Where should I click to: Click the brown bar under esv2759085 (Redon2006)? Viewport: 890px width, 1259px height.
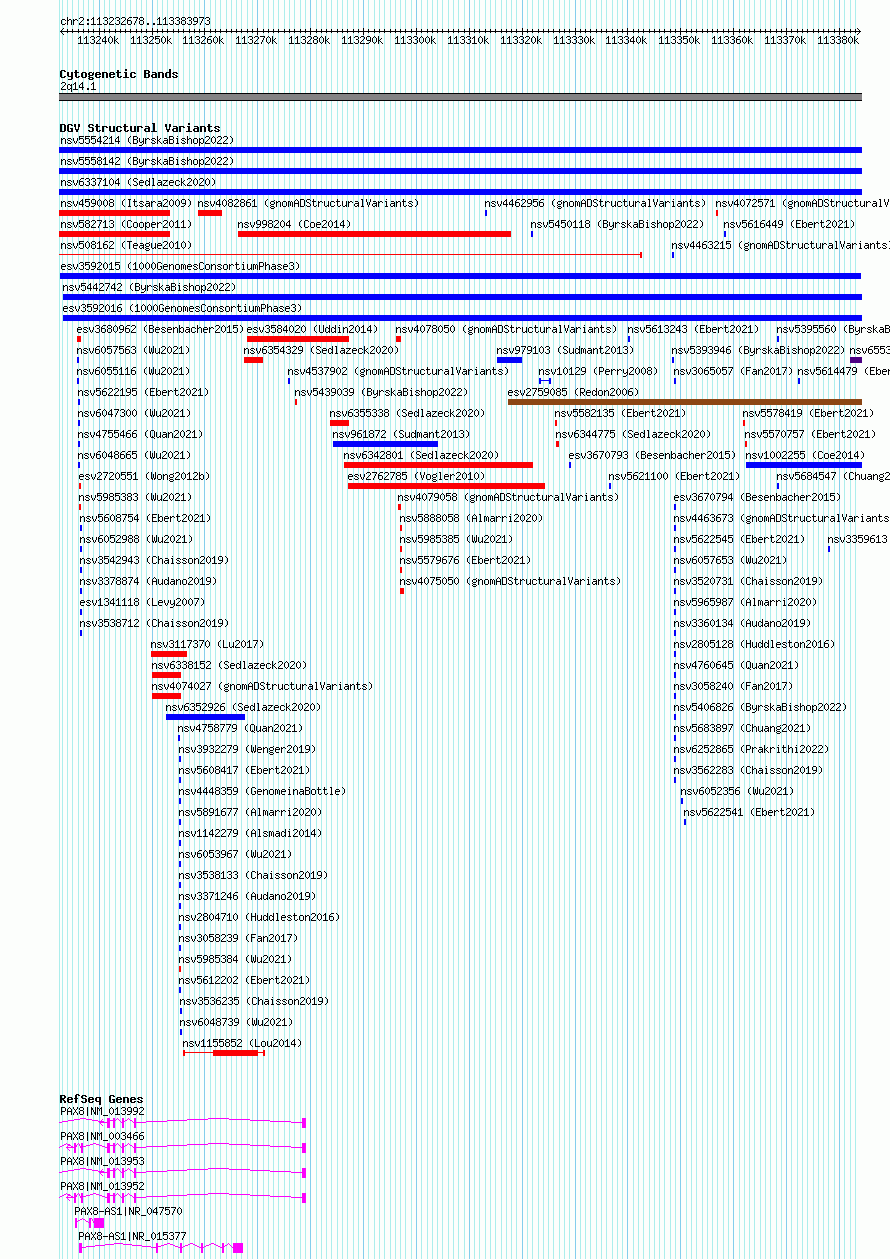[x=685, y=402]
